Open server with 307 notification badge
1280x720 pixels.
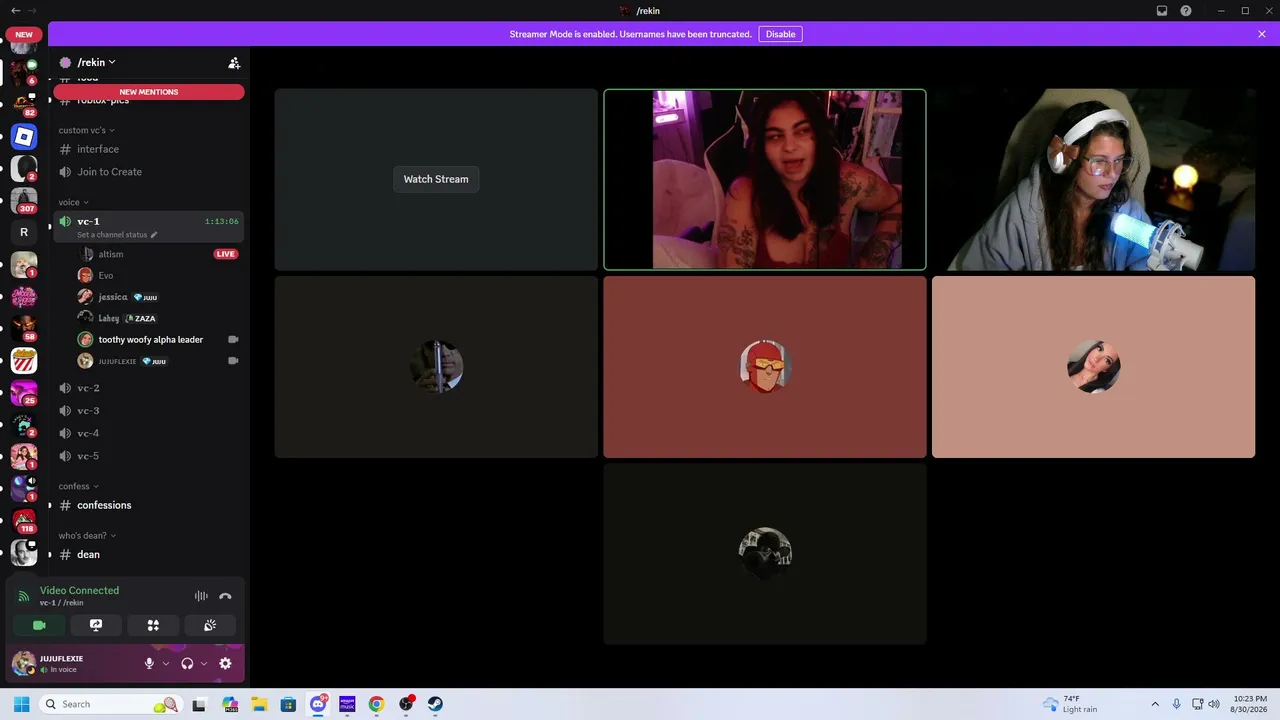[24, 200]
